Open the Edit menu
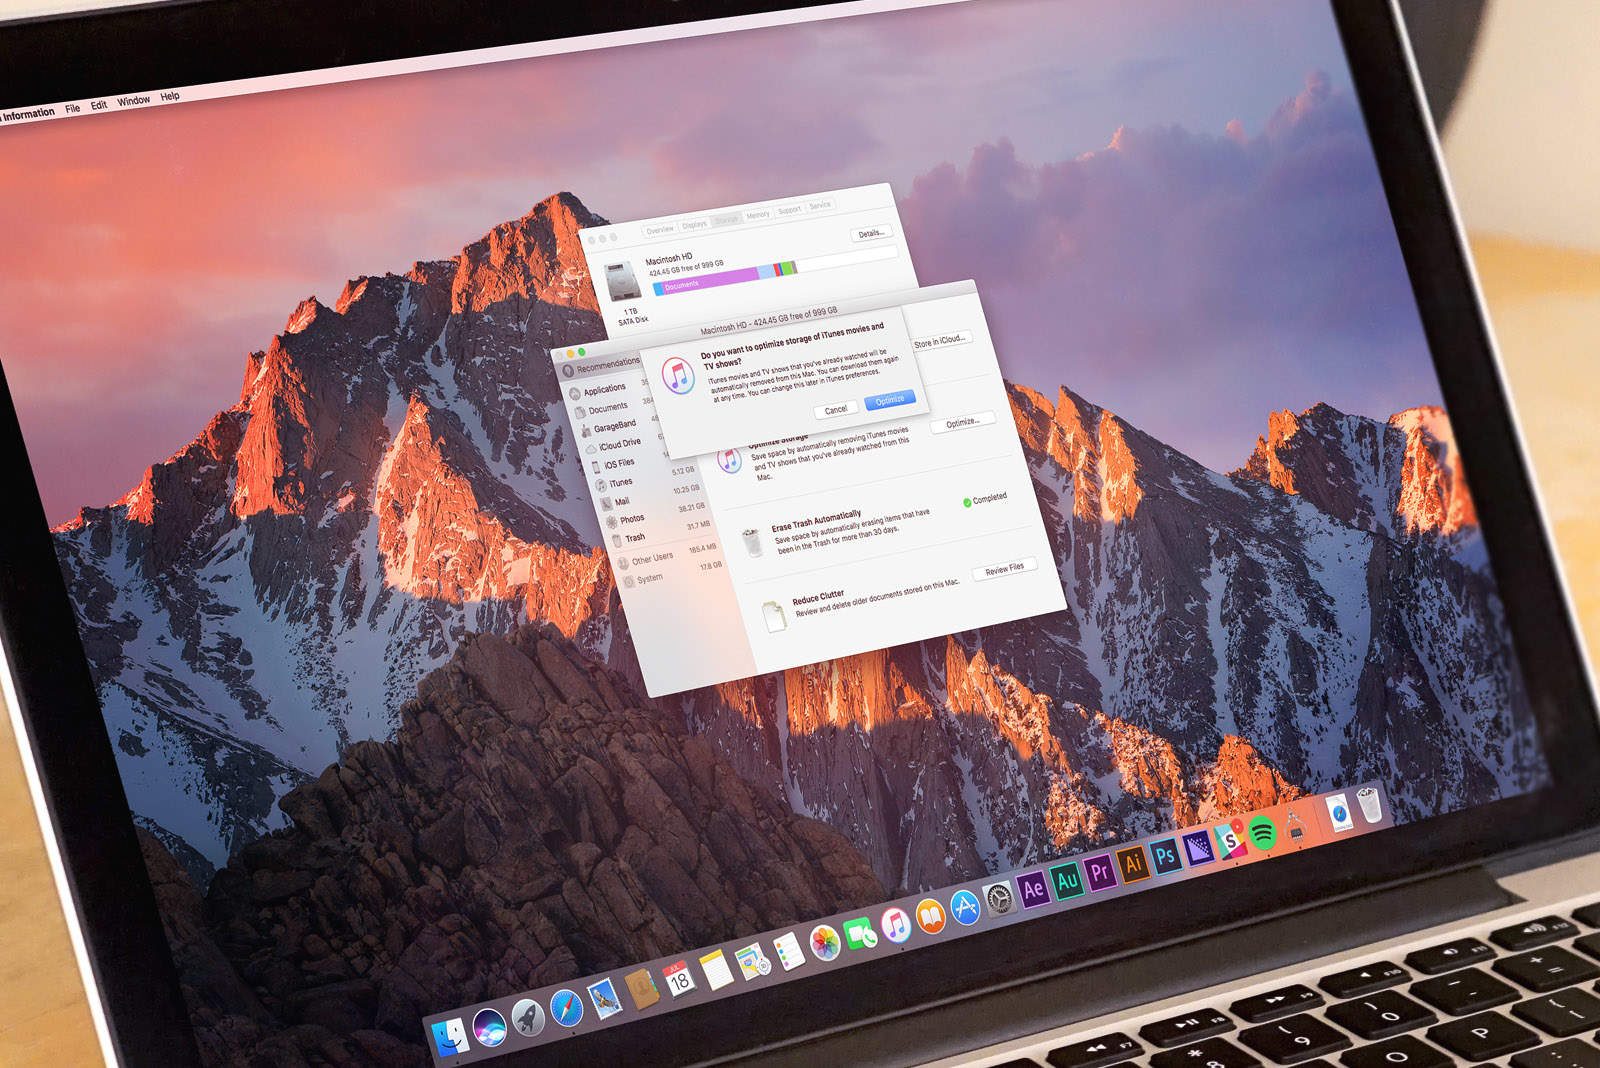Screen dimensions: 1600x1068 coord(98,105)
